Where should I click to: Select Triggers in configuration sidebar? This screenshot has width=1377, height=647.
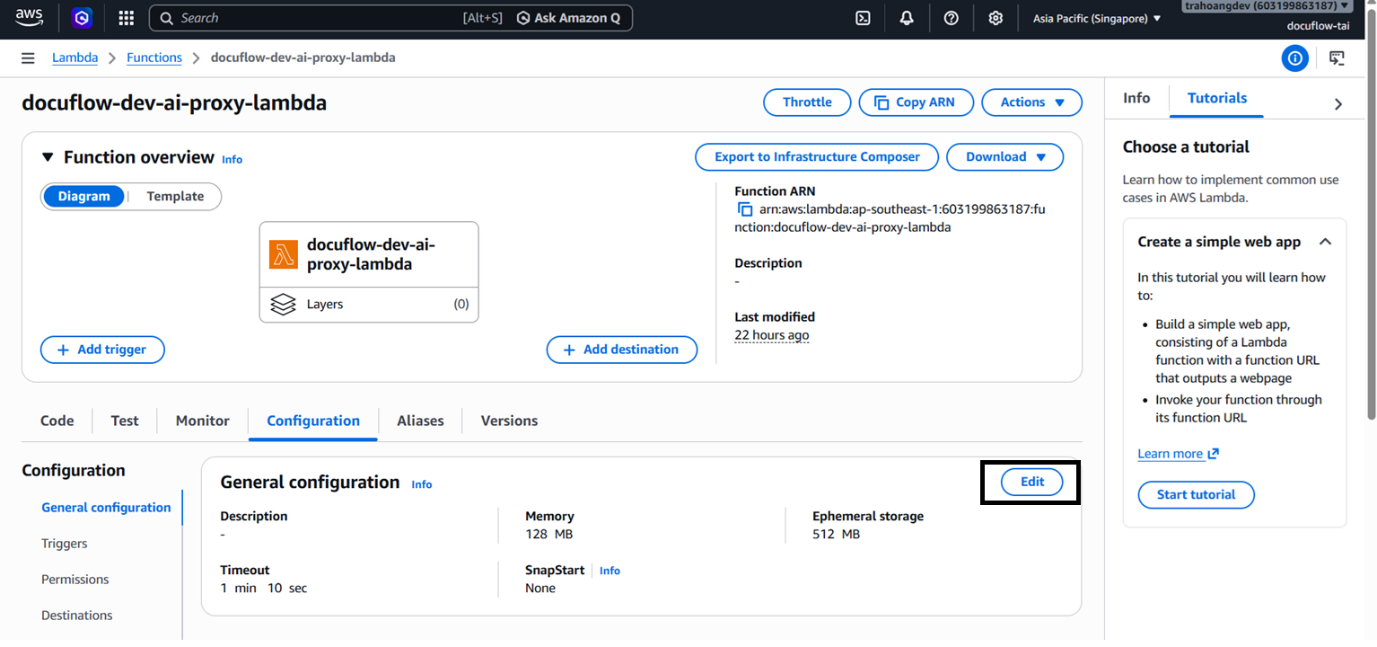point(64,544)
